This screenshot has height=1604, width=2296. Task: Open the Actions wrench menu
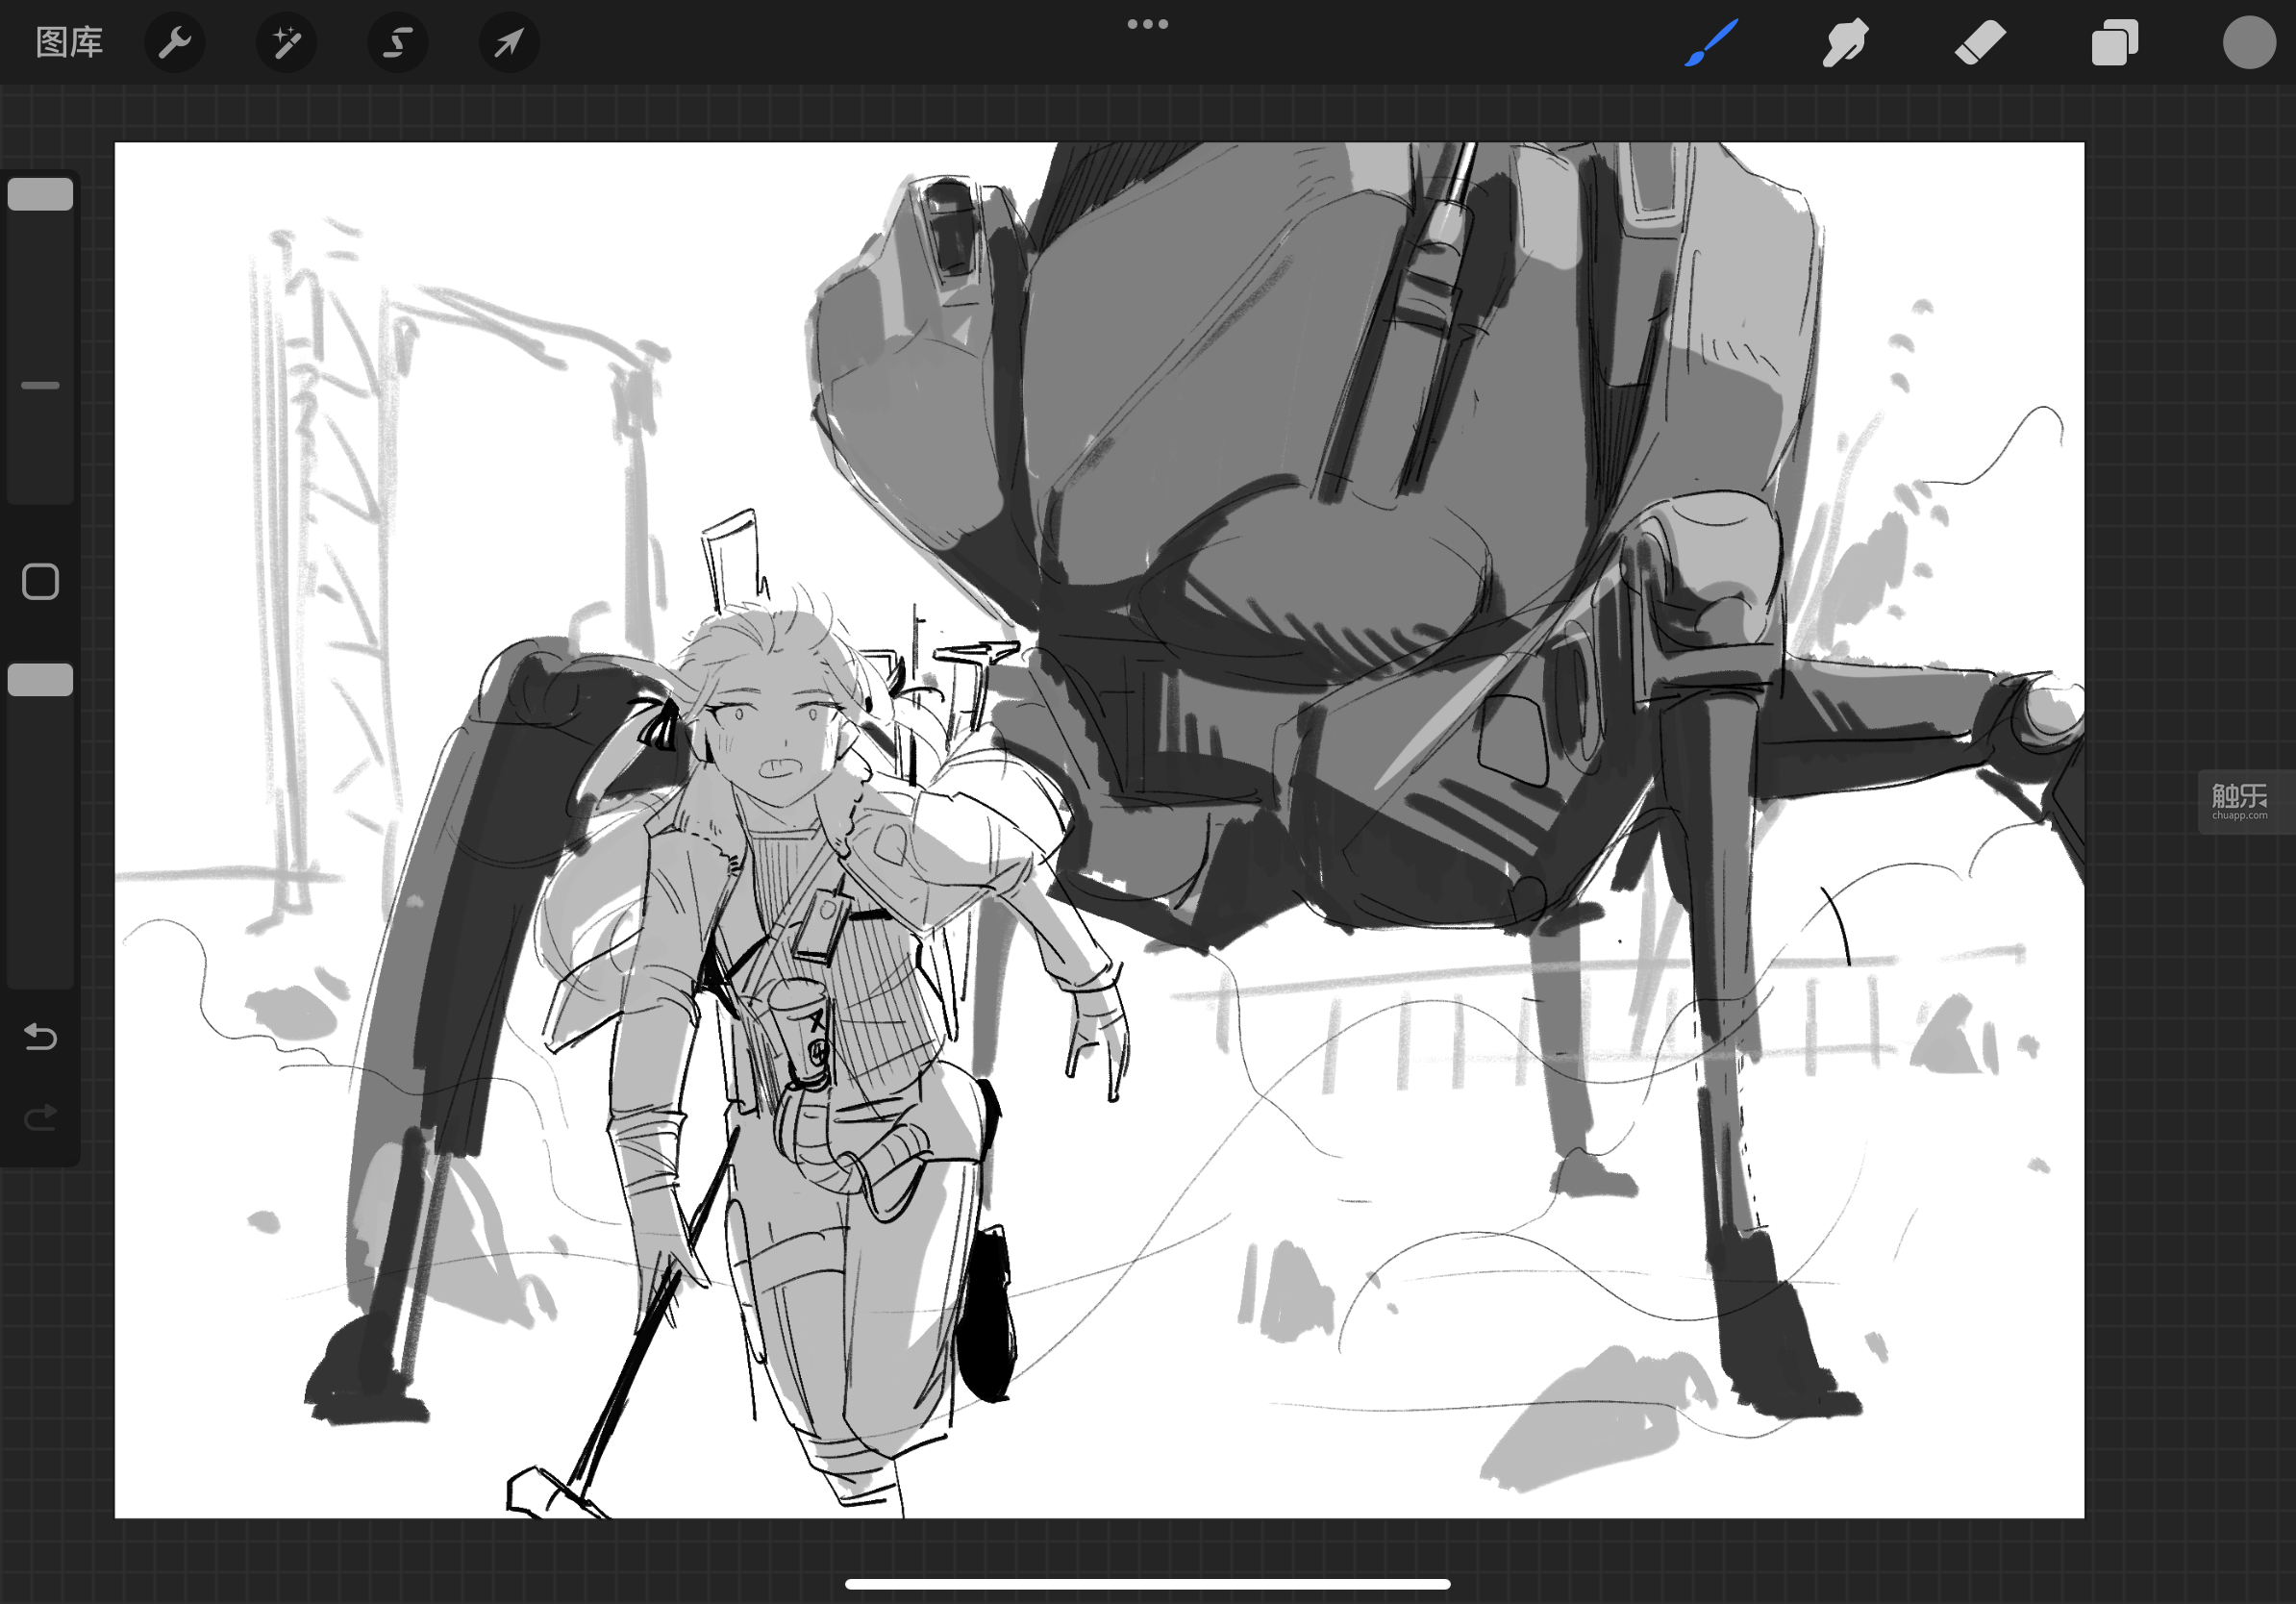pos(175,43)
